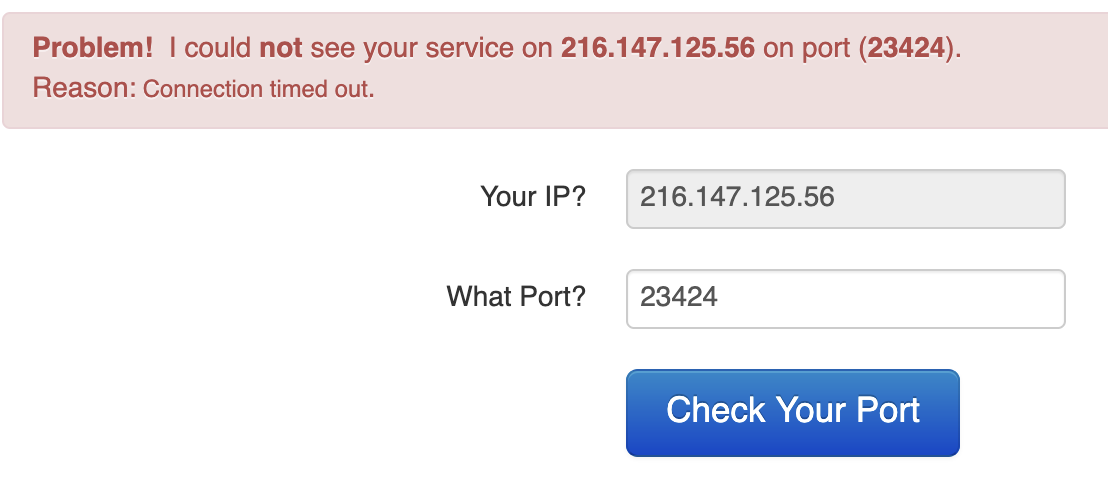This screenshot has height=494, width=1108.
Task: Click the 'Reason:' text in the alert
Action: [84, 88]
